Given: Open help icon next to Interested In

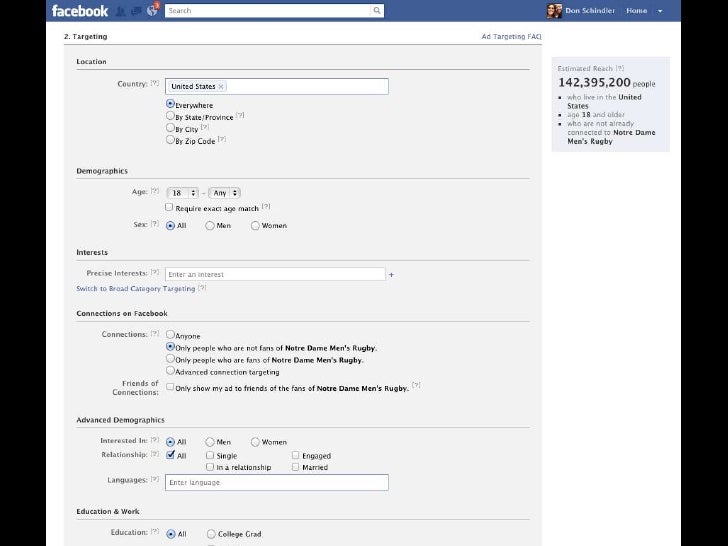Looking at the screenshot, I should [x=155, y=440].
